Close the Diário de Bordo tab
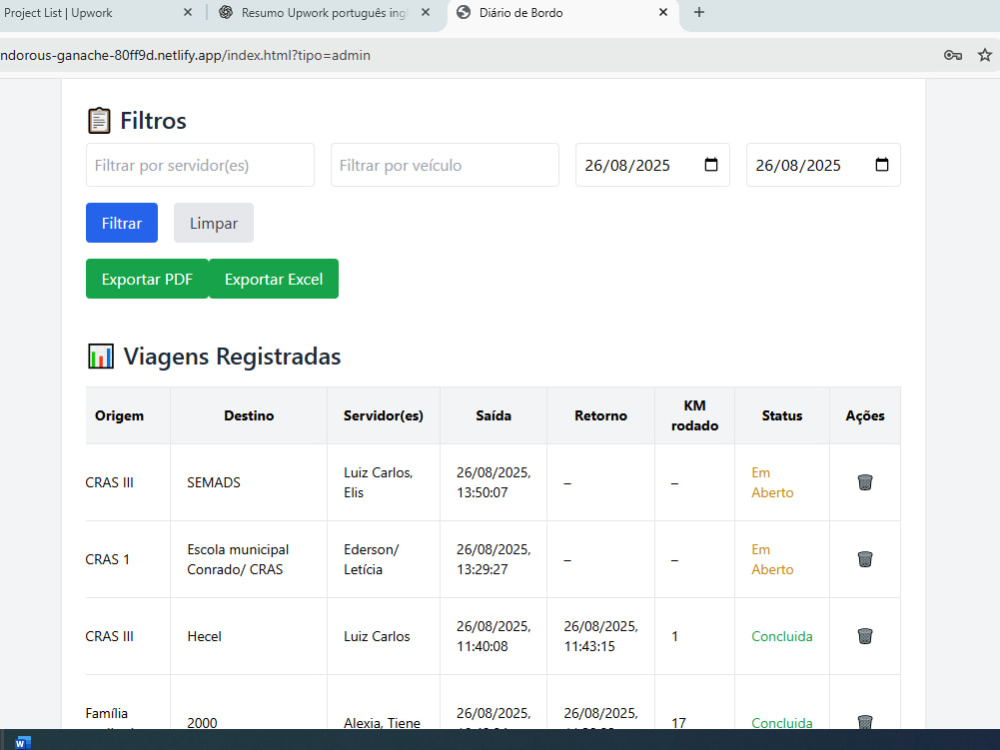Viewport: 1000px width, 750px height. pyautogui.click(x=663, y=12)
